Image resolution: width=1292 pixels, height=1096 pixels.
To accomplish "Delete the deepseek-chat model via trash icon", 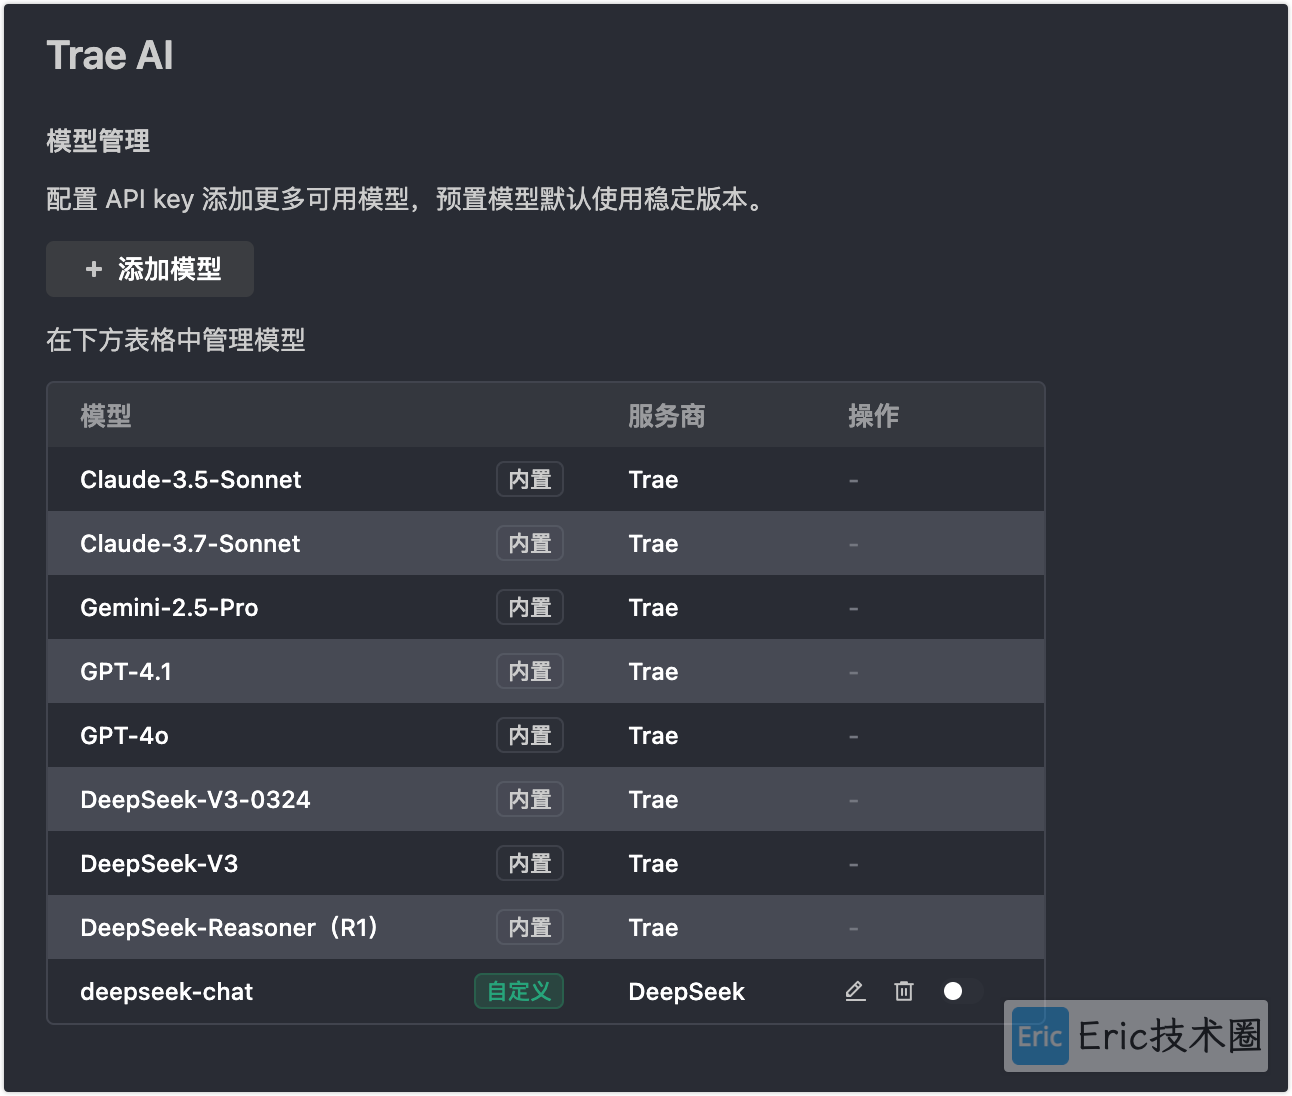I will (904, 991).
